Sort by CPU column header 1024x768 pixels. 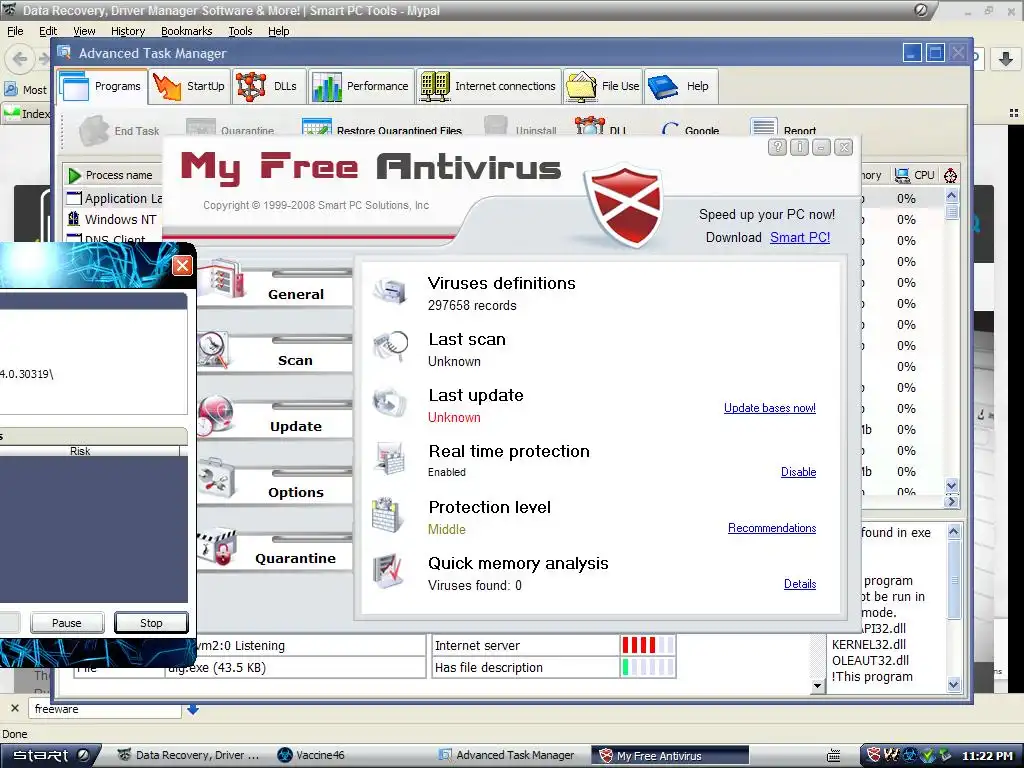click(916, 175)
